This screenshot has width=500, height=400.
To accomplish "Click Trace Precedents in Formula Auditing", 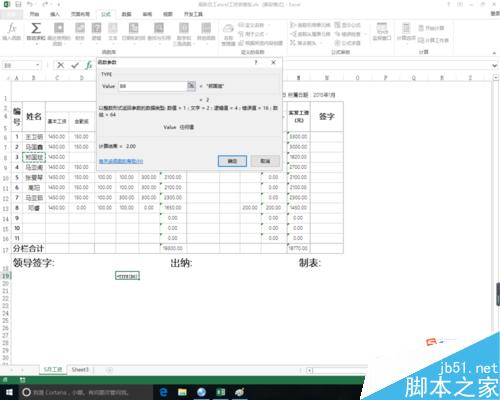I will point(310,25).
